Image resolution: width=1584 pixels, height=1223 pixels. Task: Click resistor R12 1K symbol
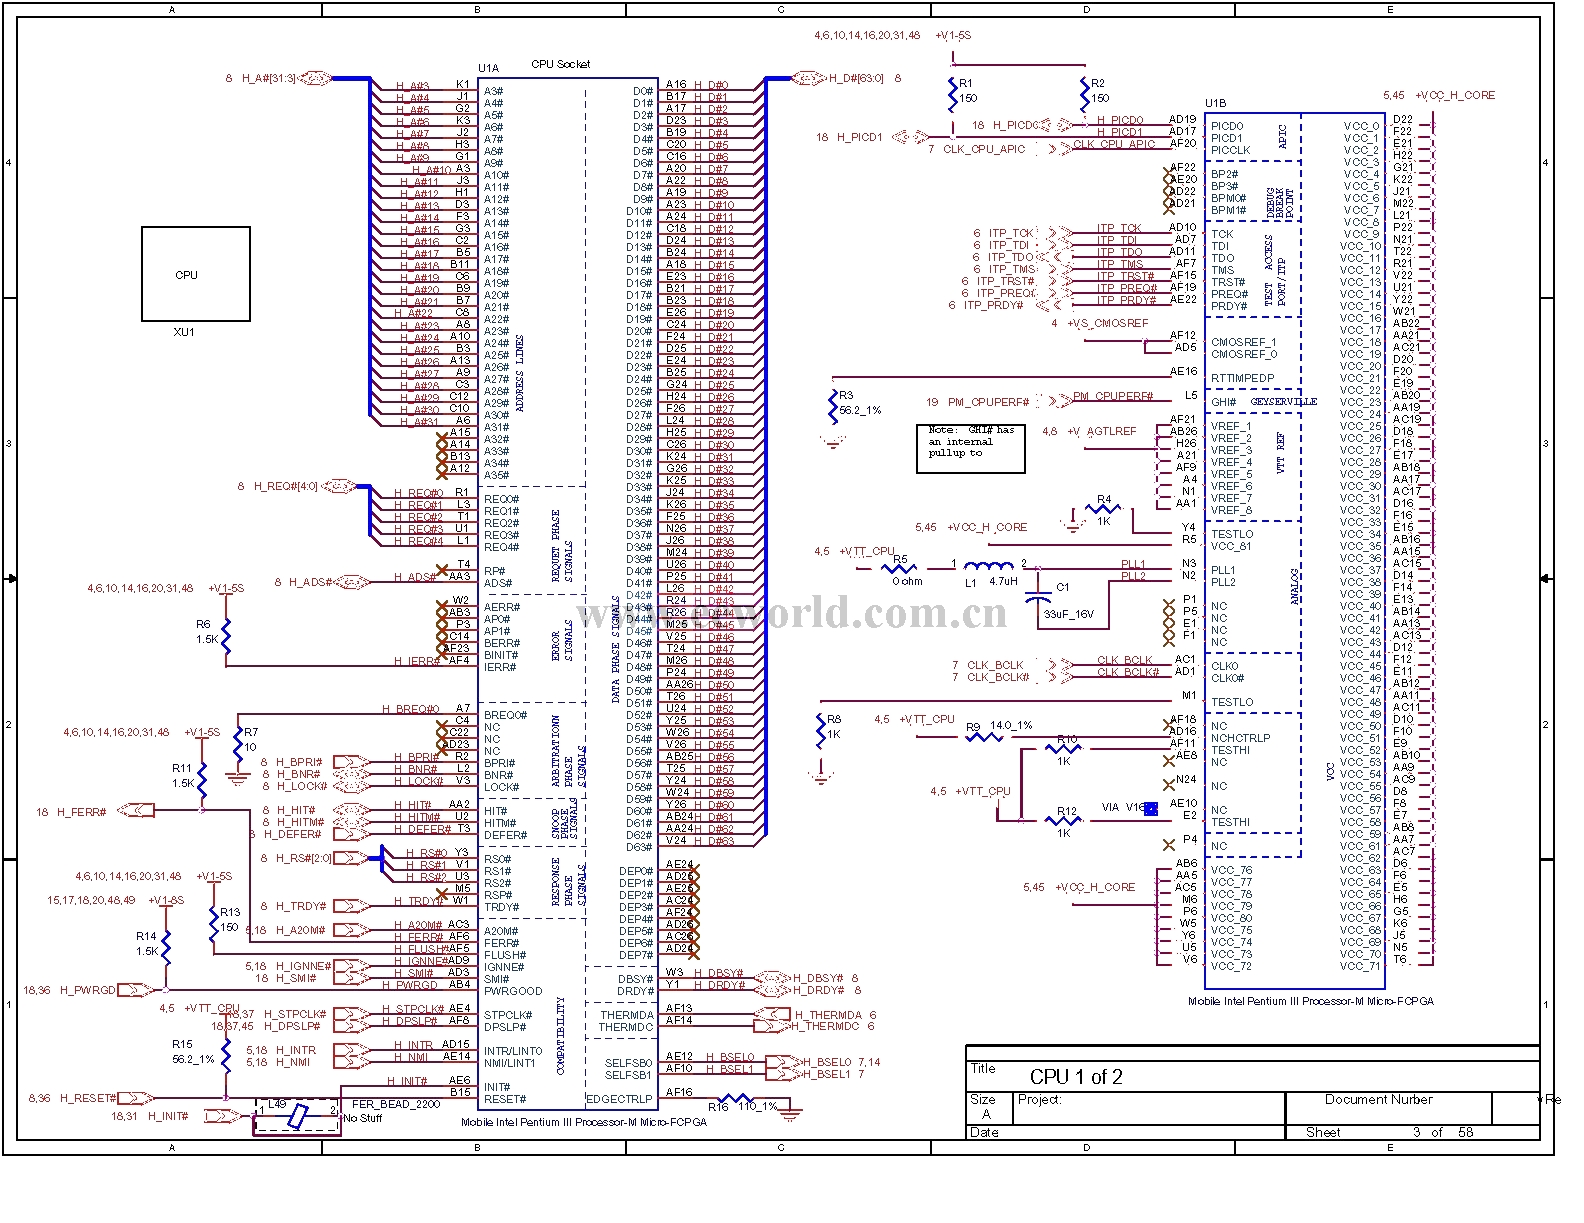[x=1064, y=821]
